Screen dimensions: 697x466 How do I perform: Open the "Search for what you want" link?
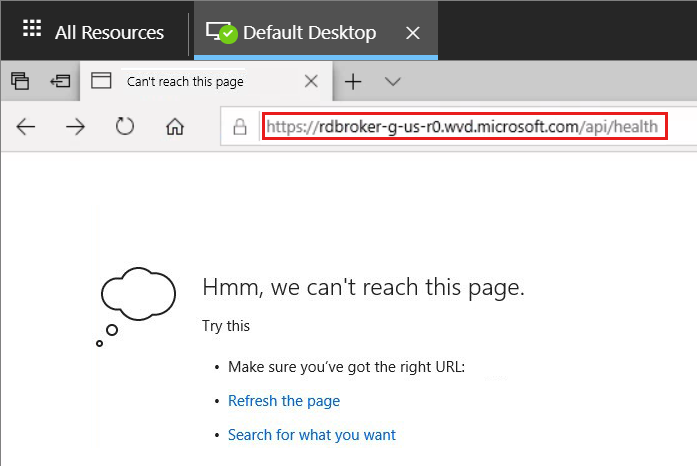pyautogui.click(x=312, y=435)
